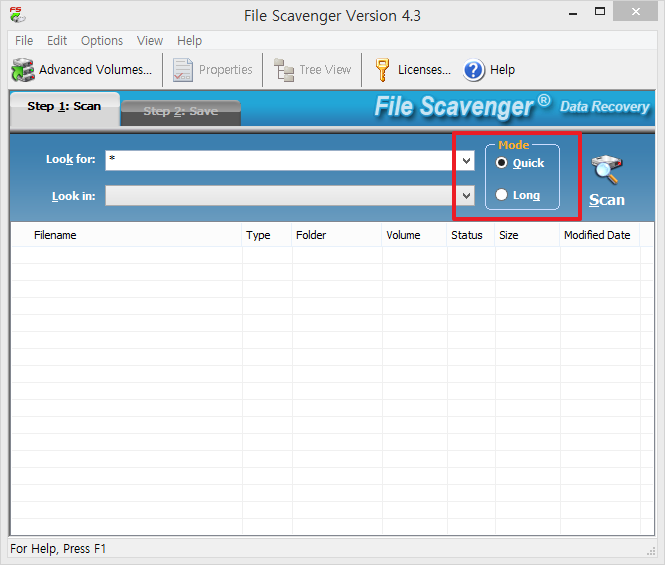
Task: Open the Options menu
Action: [102, 41]
